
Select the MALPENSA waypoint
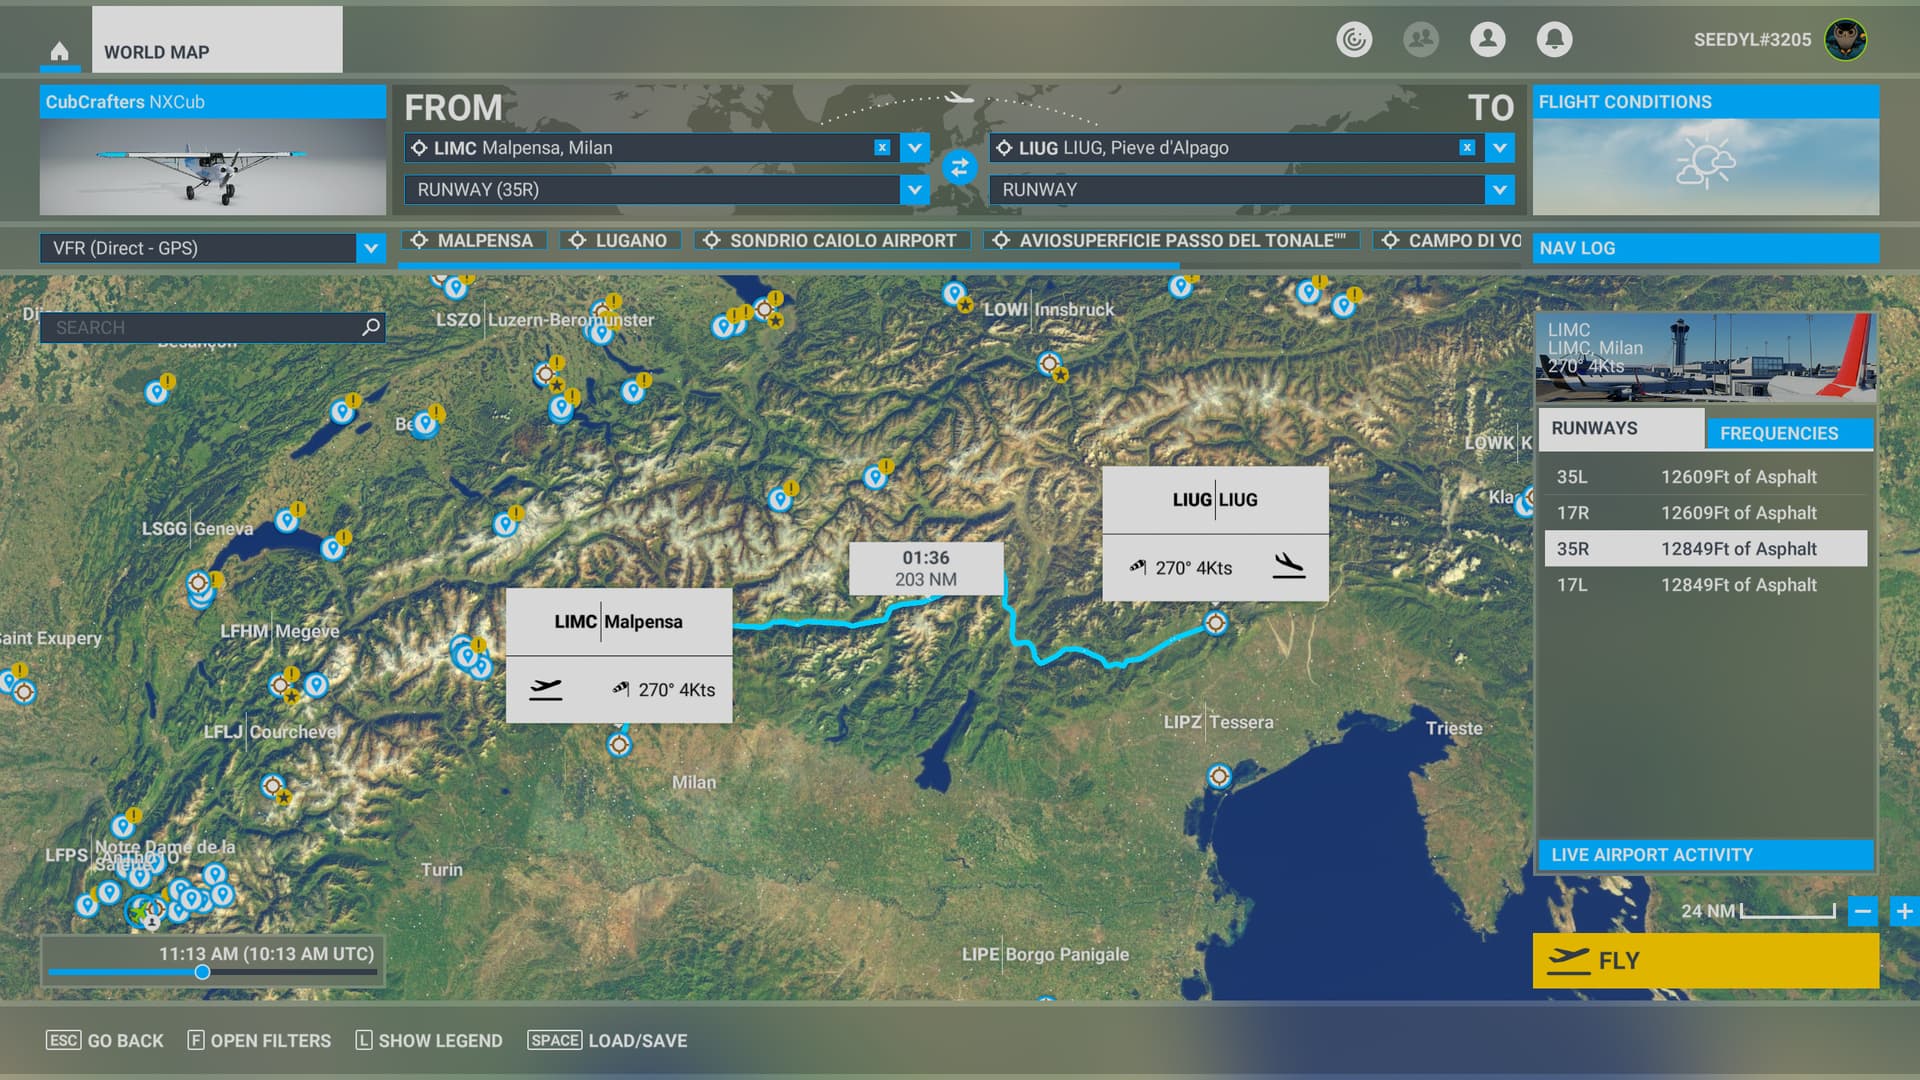[x=473, y=241]
